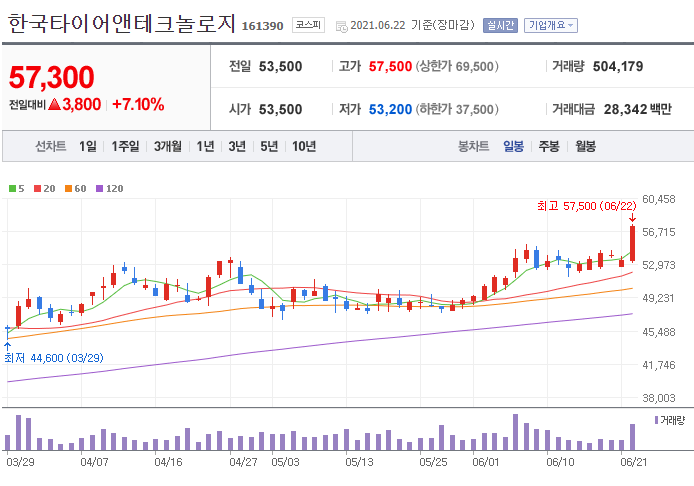This screenshot has height=486, width=694.
Task: Click the change percent +7.10%
Action: (138, 104)
